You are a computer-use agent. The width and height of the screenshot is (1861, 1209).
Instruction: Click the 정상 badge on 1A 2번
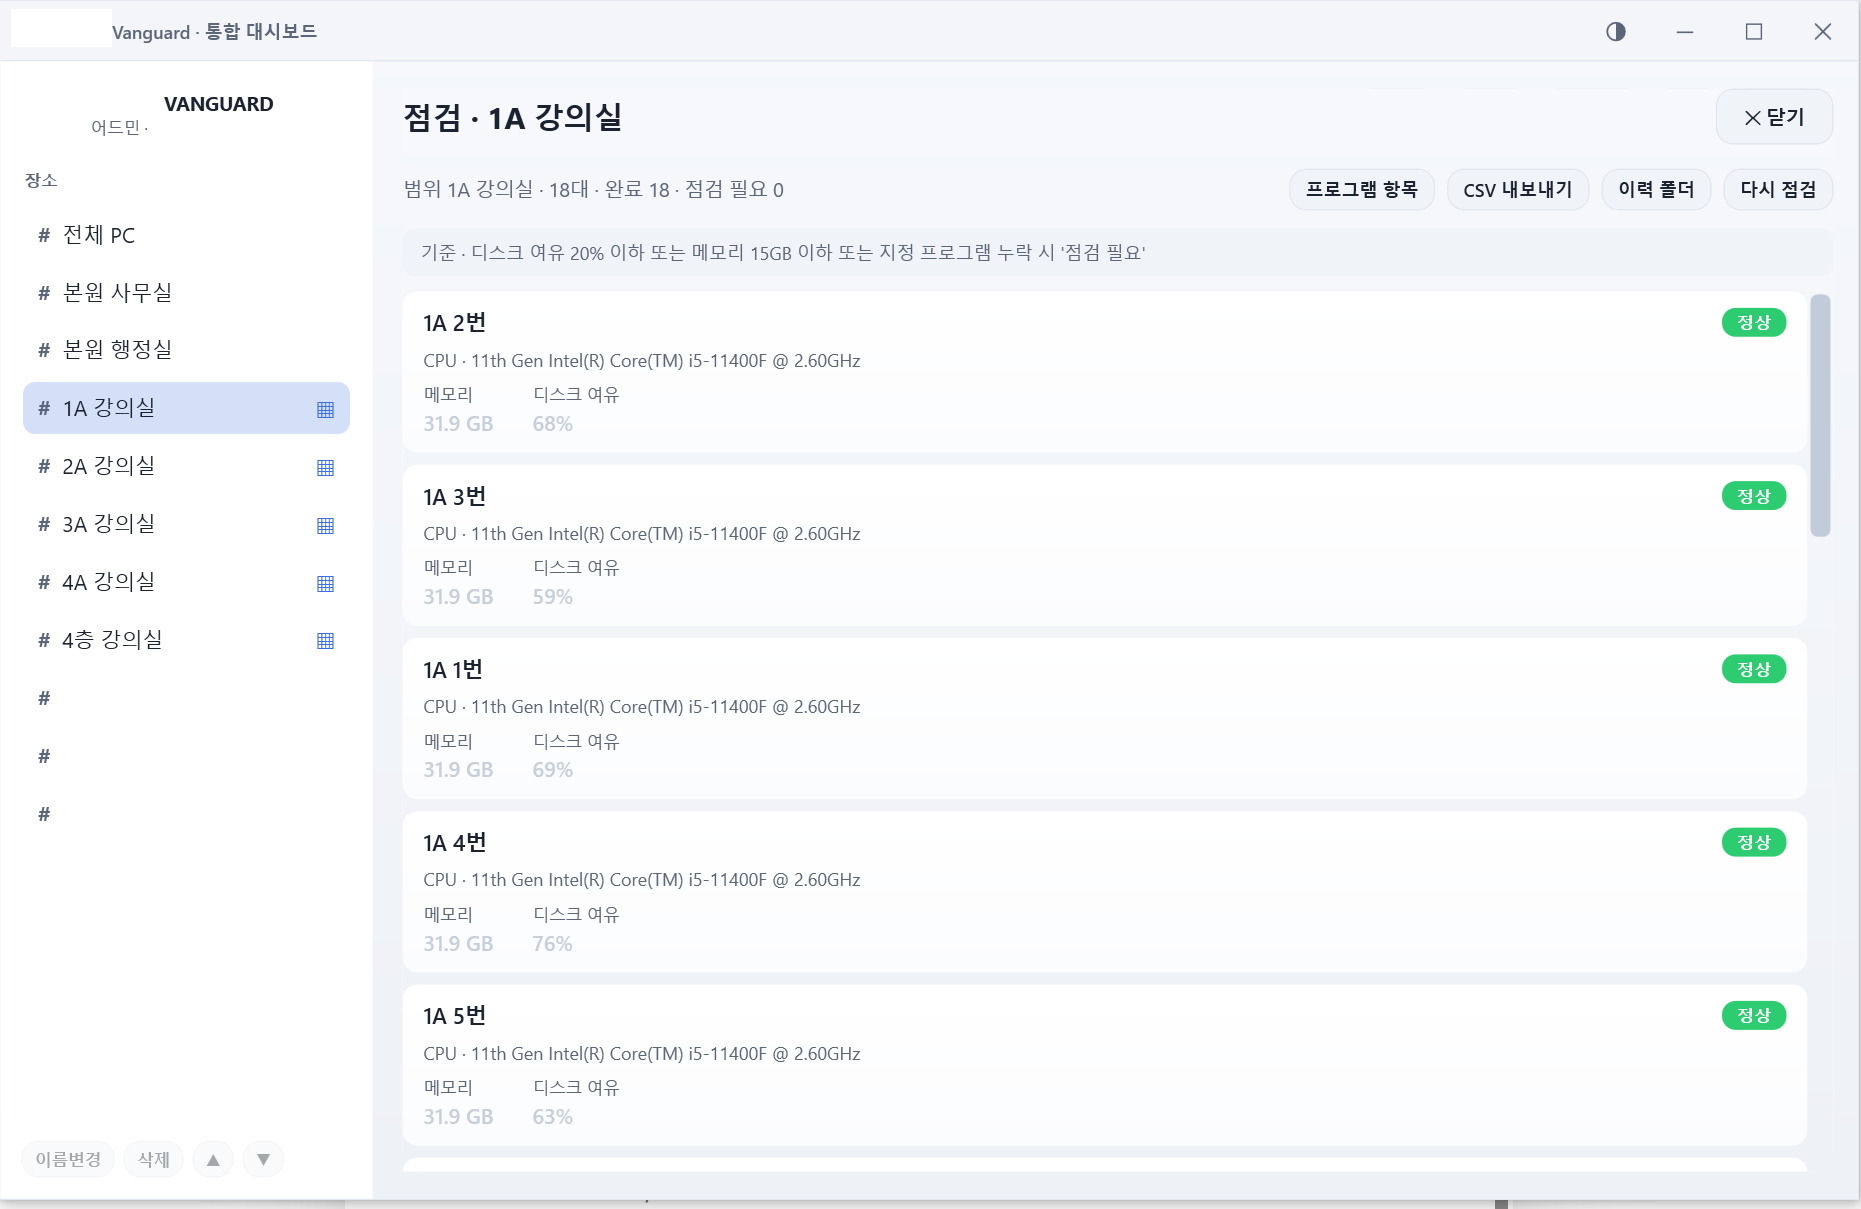pos(1753,322)
